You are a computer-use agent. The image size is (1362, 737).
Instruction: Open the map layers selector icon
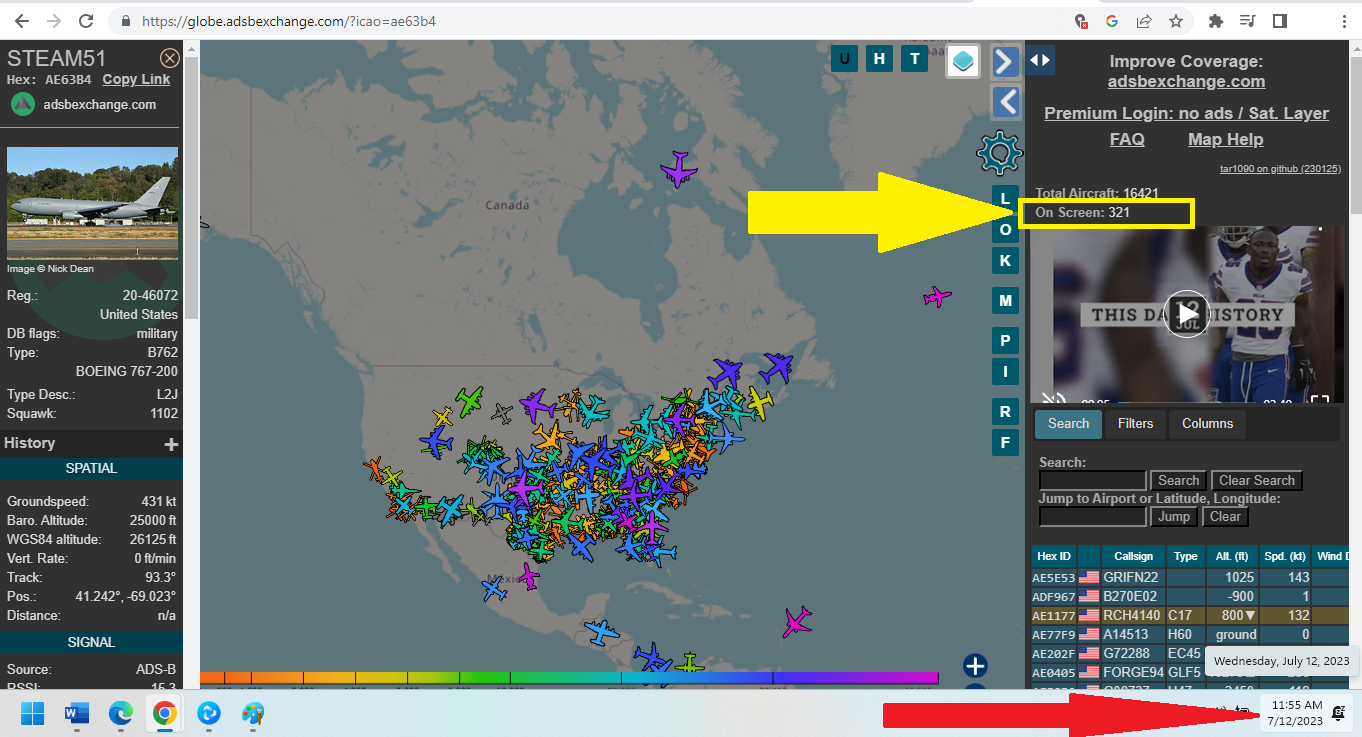click(963, 61)
